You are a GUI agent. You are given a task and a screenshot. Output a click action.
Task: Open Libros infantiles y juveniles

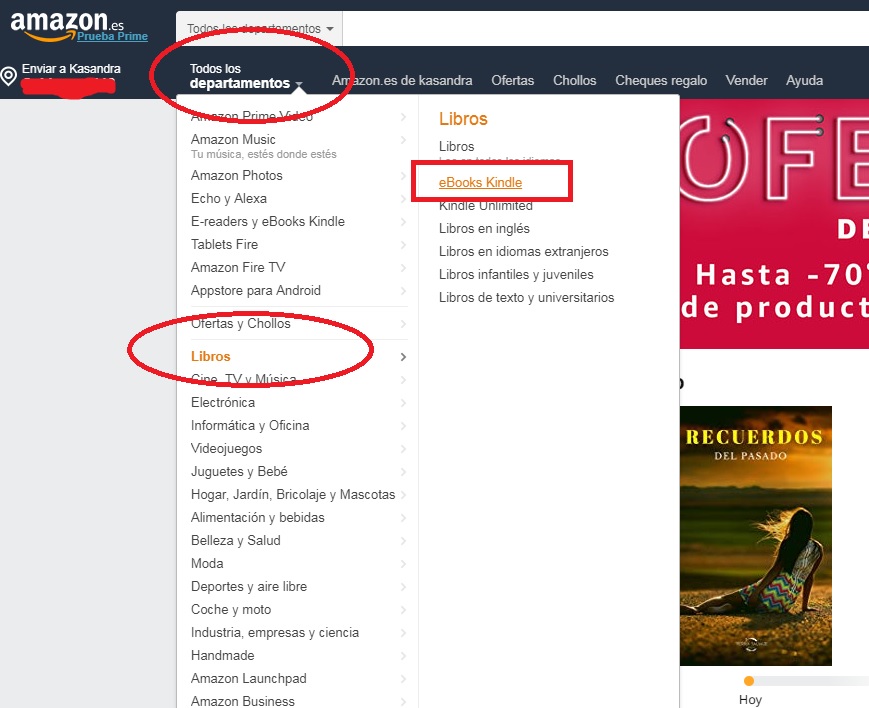517,274
